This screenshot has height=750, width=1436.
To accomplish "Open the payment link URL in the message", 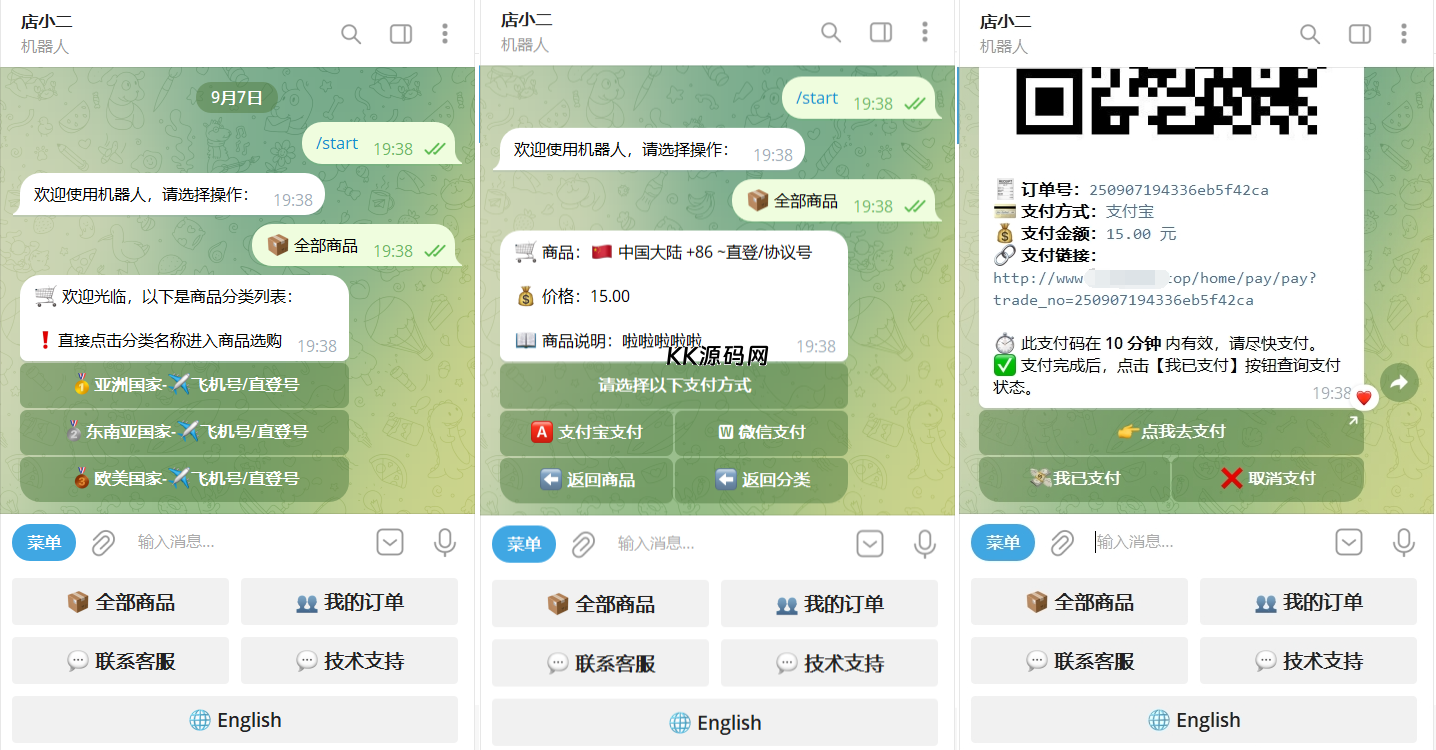I will (x=1155, y=289).
